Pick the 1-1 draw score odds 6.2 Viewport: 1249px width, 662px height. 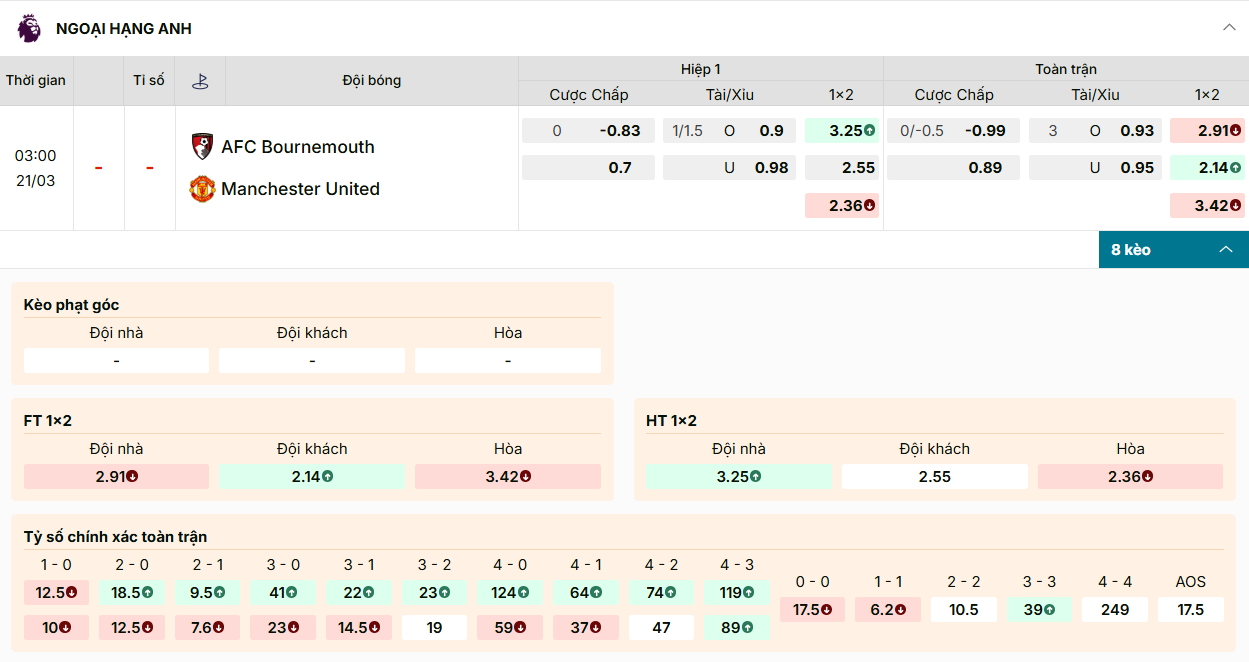(x=888, y=609)
